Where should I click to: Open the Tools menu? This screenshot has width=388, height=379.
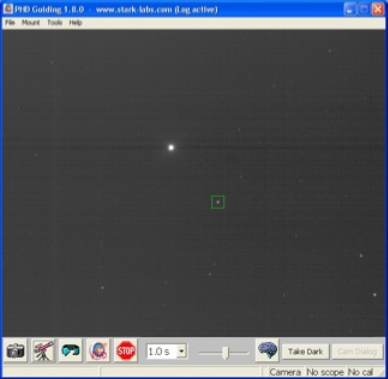click(55, 23)
